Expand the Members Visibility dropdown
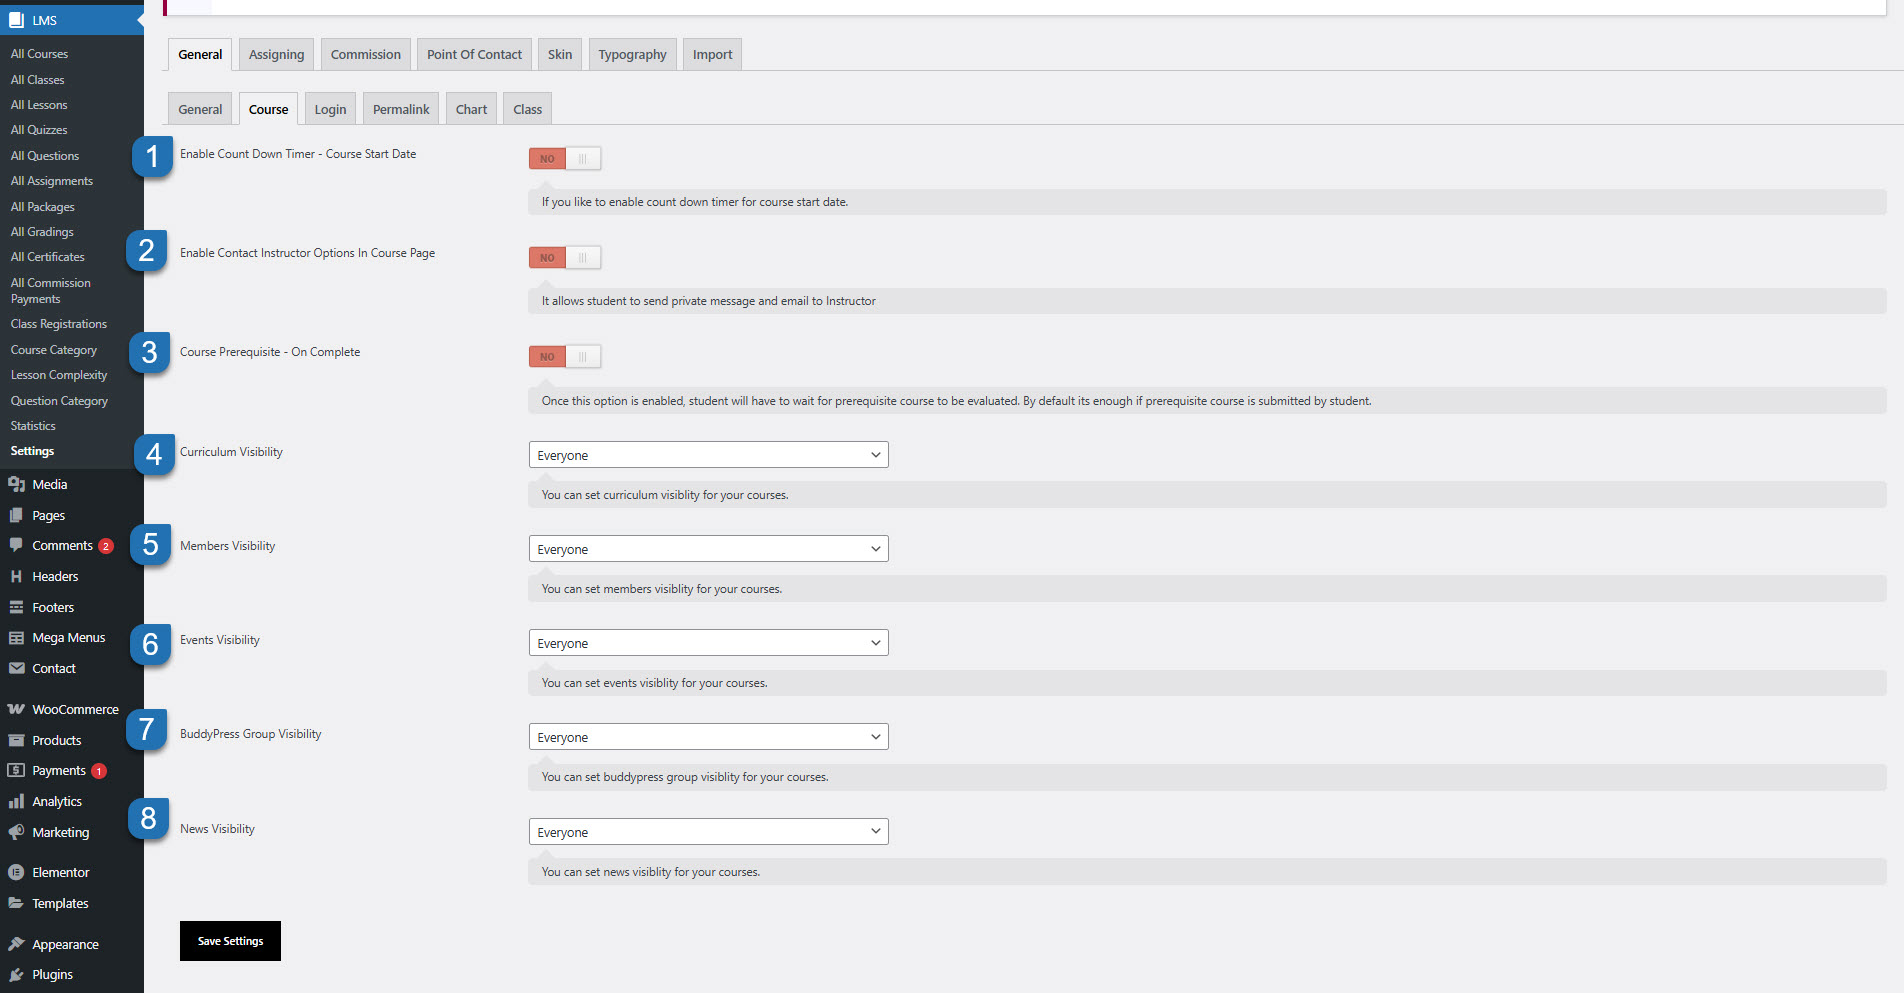The height and width of the screenshot is (993, 1904). [708, 549]
